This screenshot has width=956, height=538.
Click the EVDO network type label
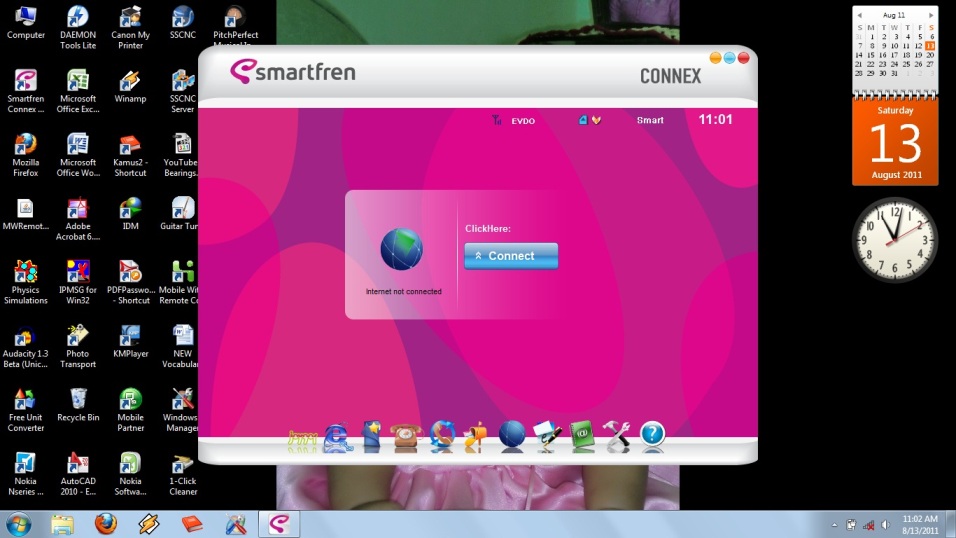tap(523, 121)
